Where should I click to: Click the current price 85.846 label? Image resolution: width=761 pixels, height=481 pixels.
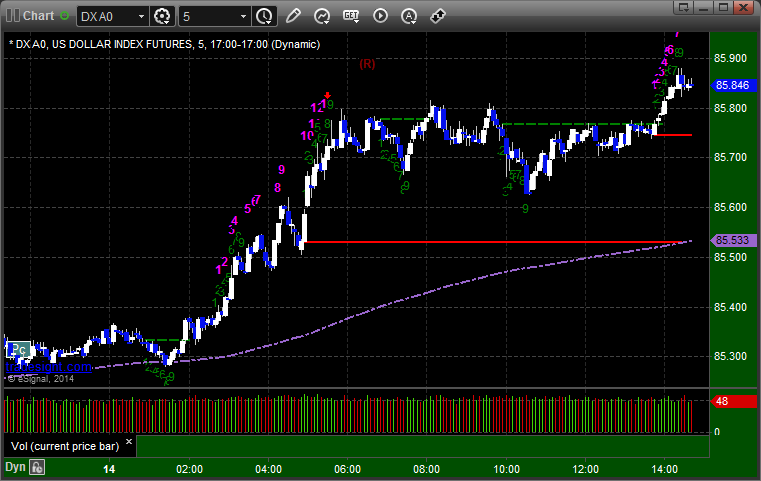pos(732,85)
